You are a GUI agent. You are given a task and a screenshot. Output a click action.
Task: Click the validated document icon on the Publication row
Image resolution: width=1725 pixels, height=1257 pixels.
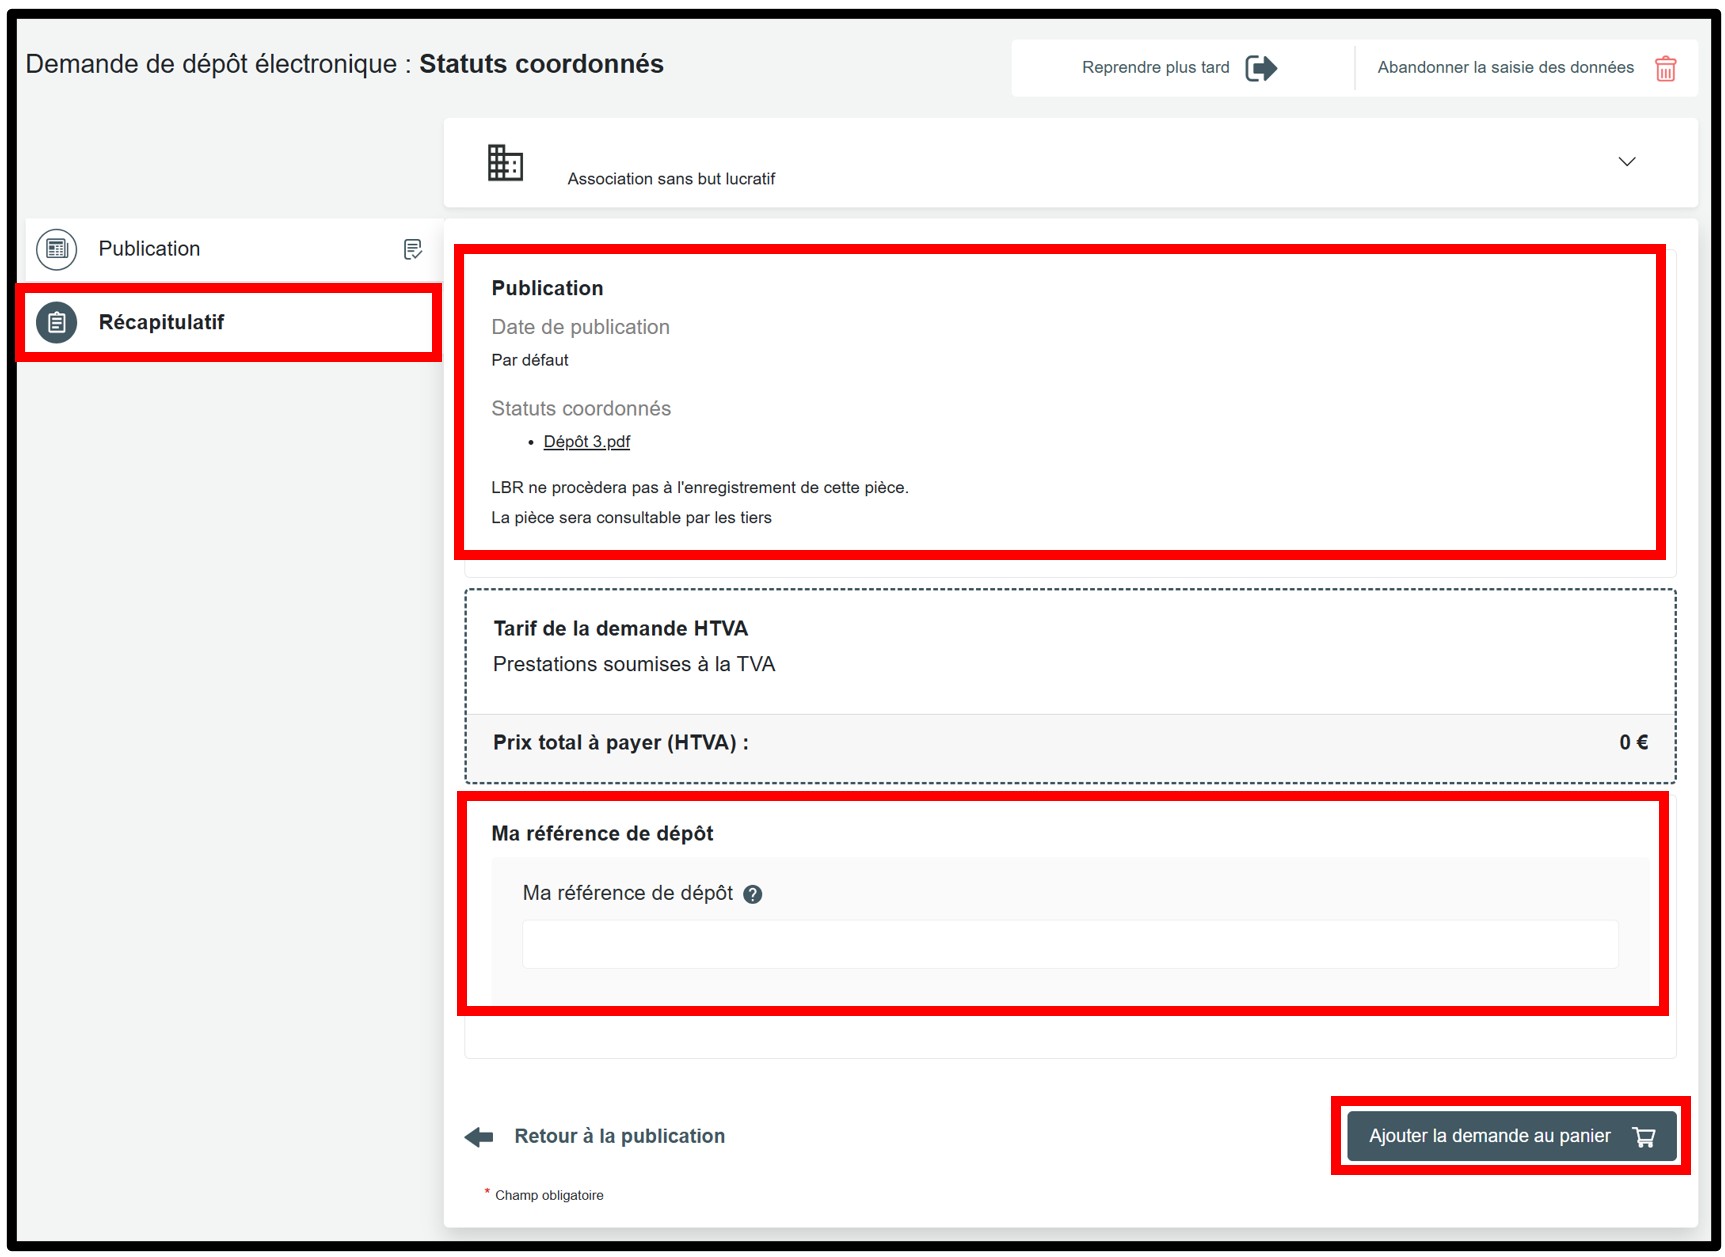[412, 249]
